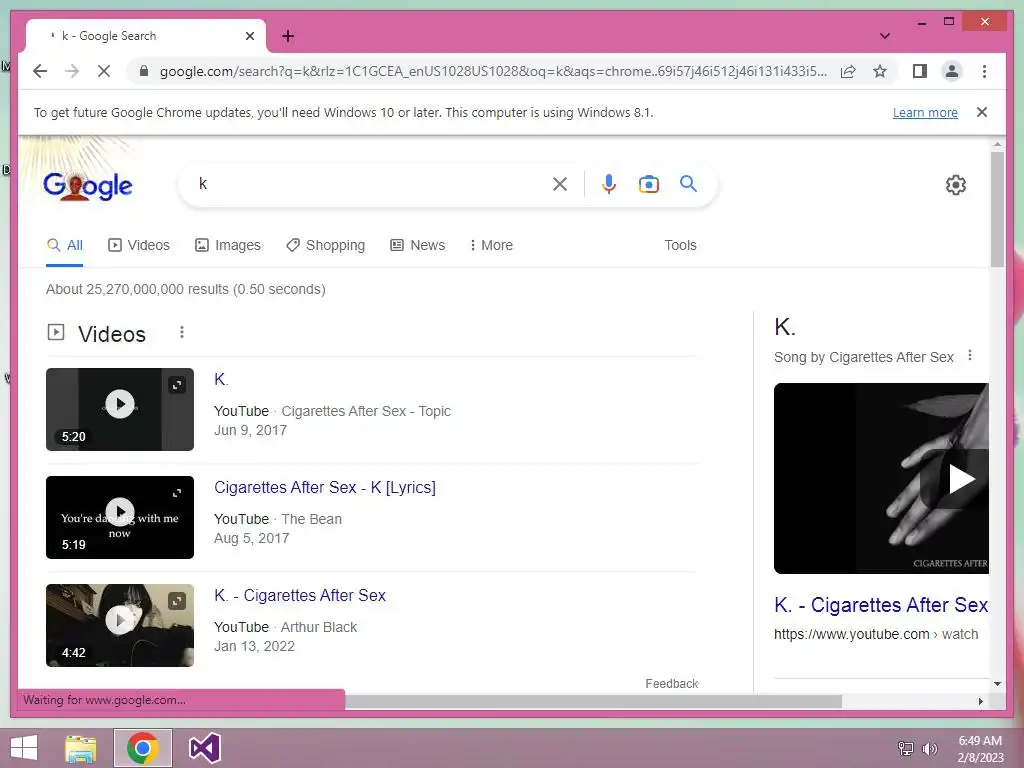Open the site info padlock icon
The width and height of the screenshot is (1024, 768).
(144, 71)
